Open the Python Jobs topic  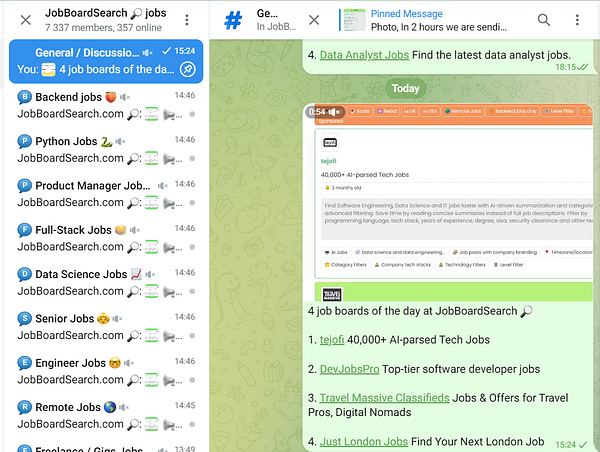106,150
